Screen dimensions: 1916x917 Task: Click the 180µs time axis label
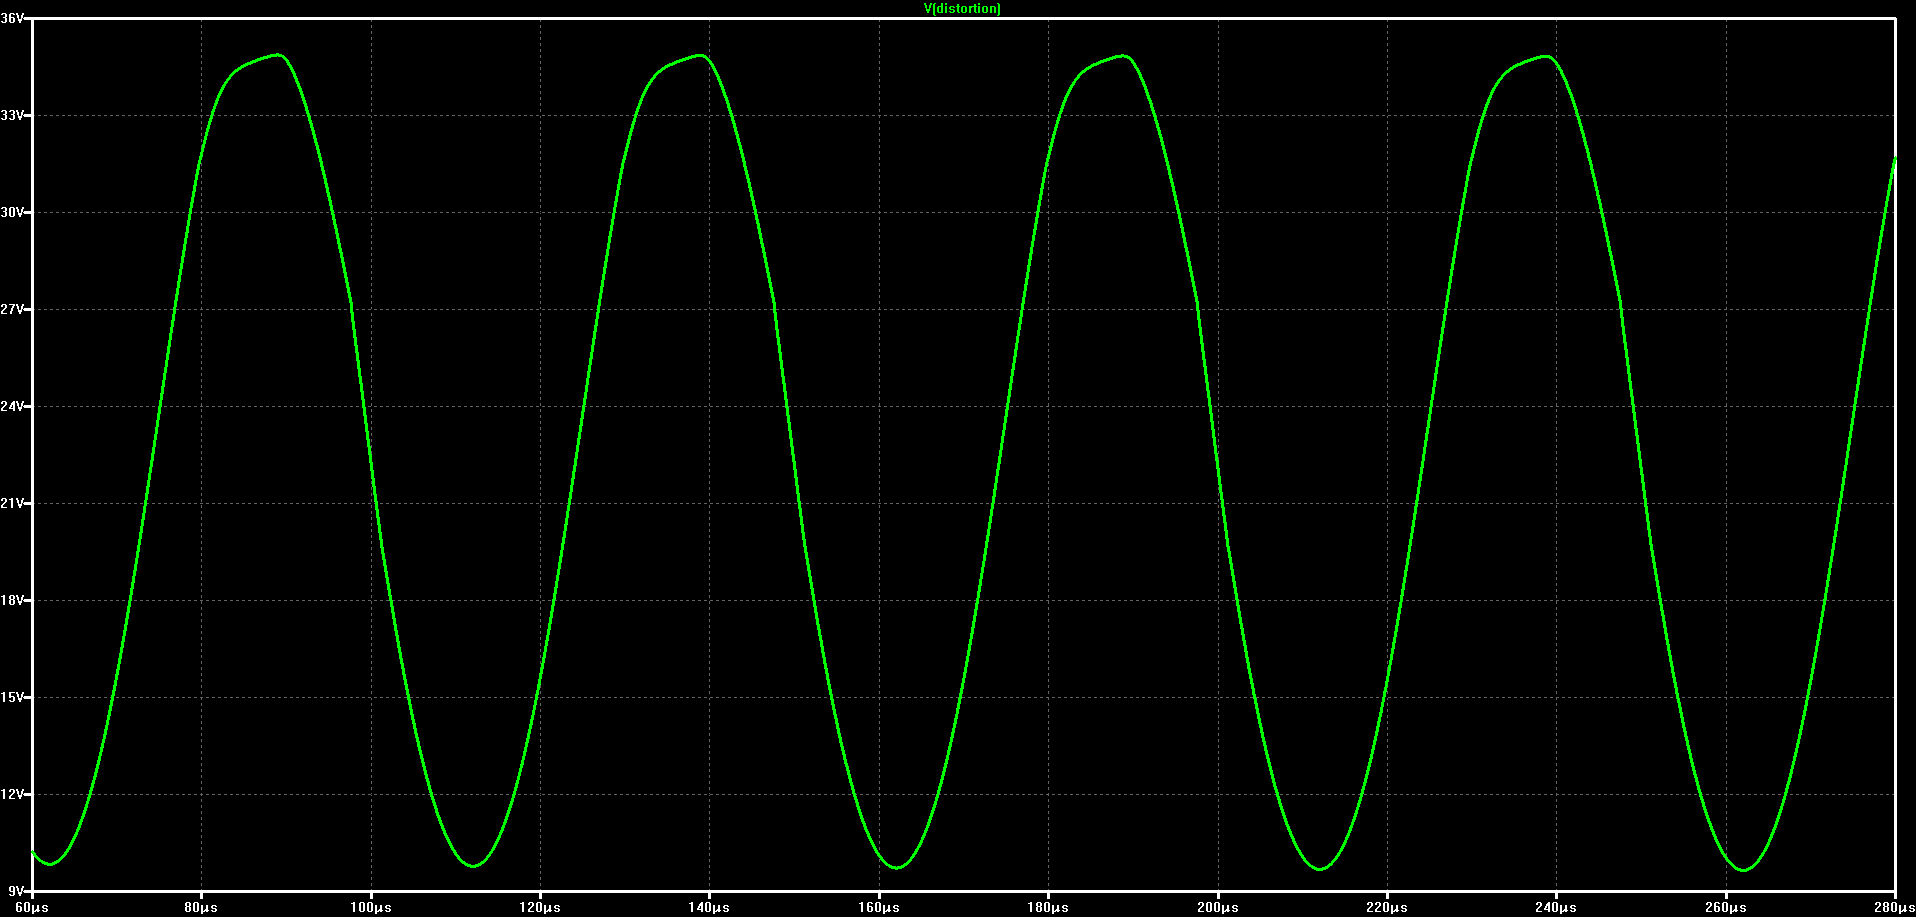click(x=1048, y=908)
